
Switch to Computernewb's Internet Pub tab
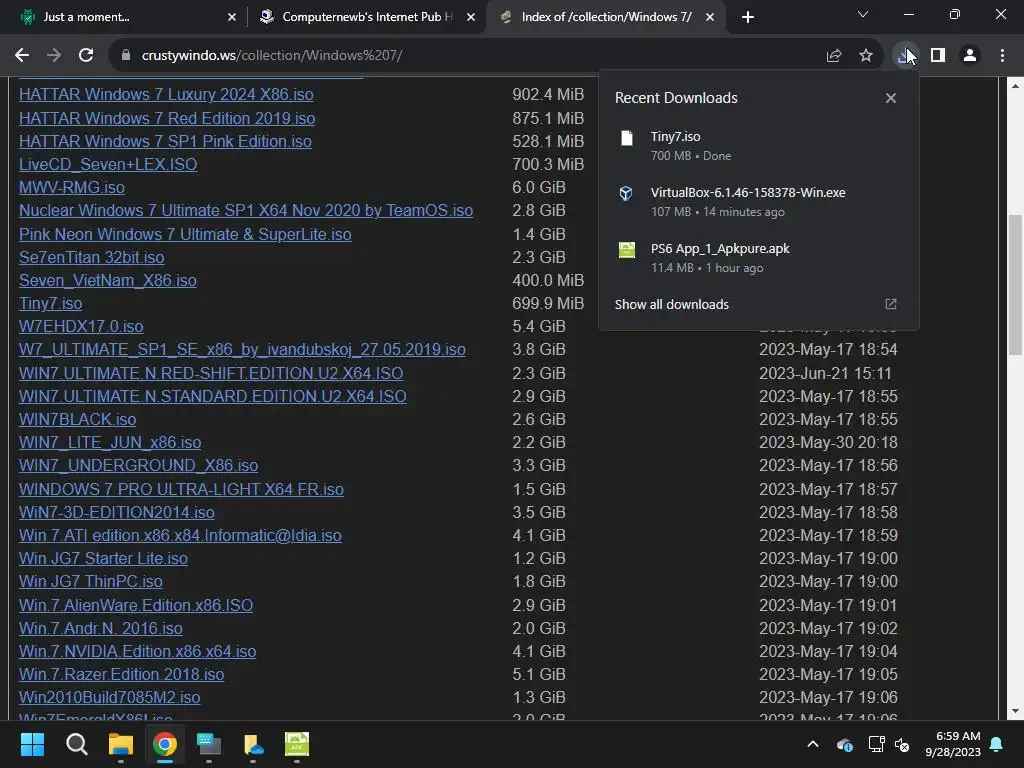366,17
